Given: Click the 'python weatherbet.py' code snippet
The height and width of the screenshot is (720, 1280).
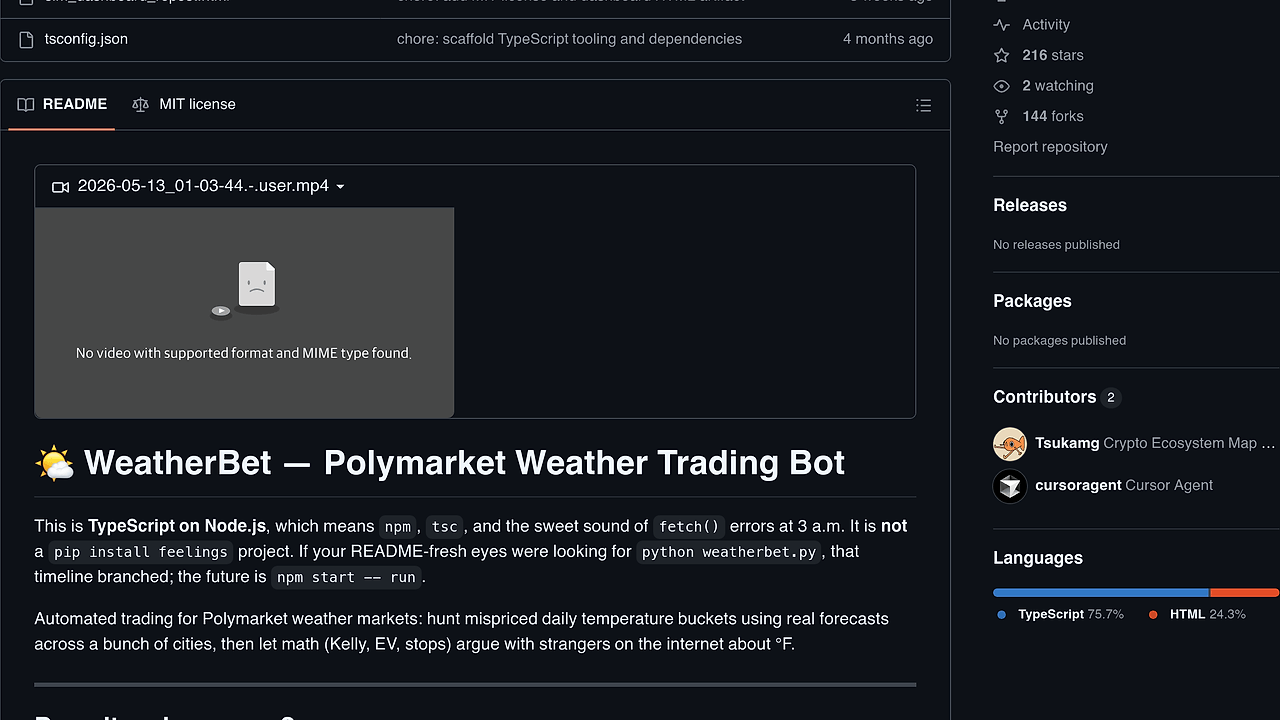Looking at the screenshot, I should click(x=729, y=552).
